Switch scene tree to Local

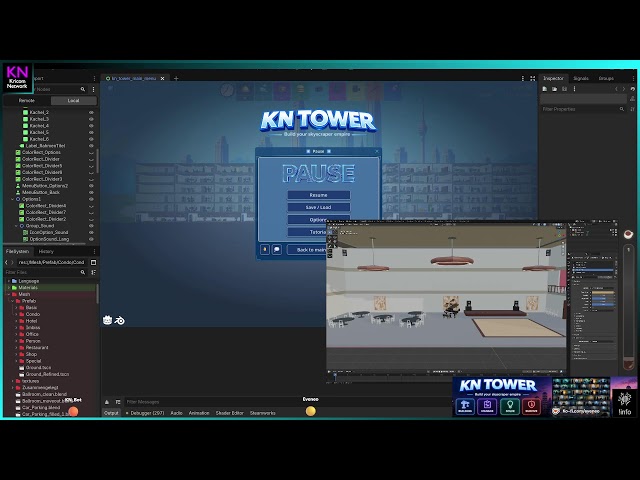[73, 100]
